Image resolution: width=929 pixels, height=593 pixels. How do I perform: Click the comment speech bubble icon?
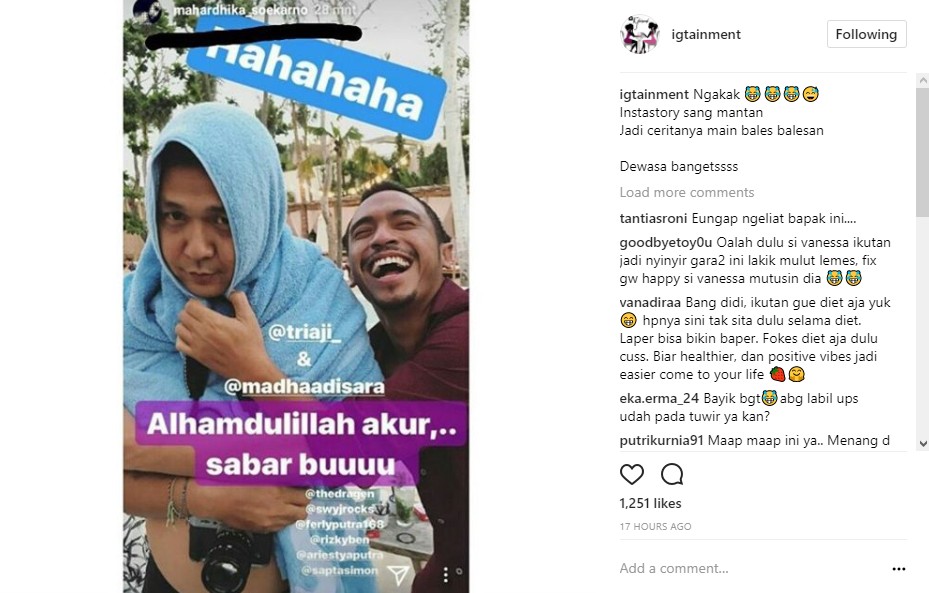point(672,475)
